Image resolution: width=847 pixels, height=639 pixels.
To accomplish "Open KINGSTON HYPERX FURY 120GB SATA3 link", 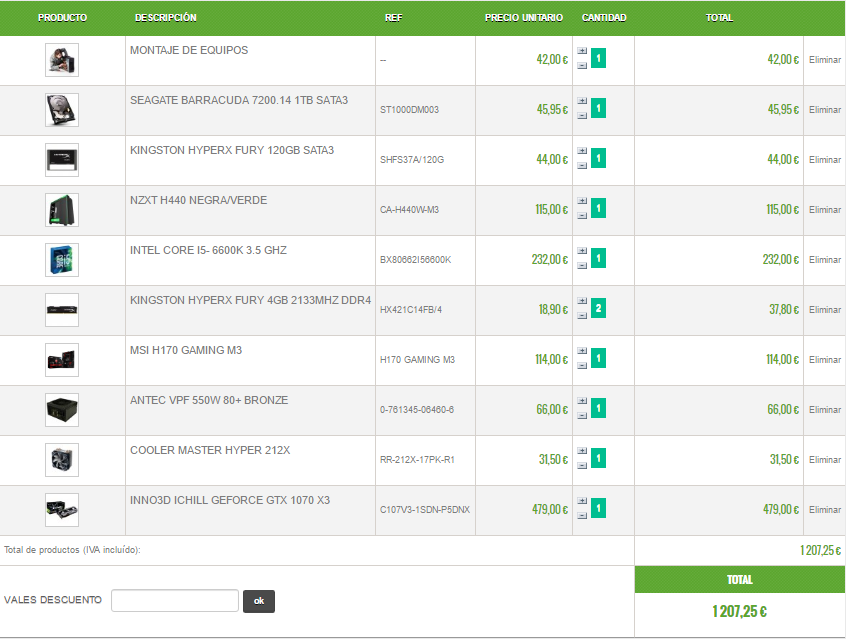I will click(232, 150).
